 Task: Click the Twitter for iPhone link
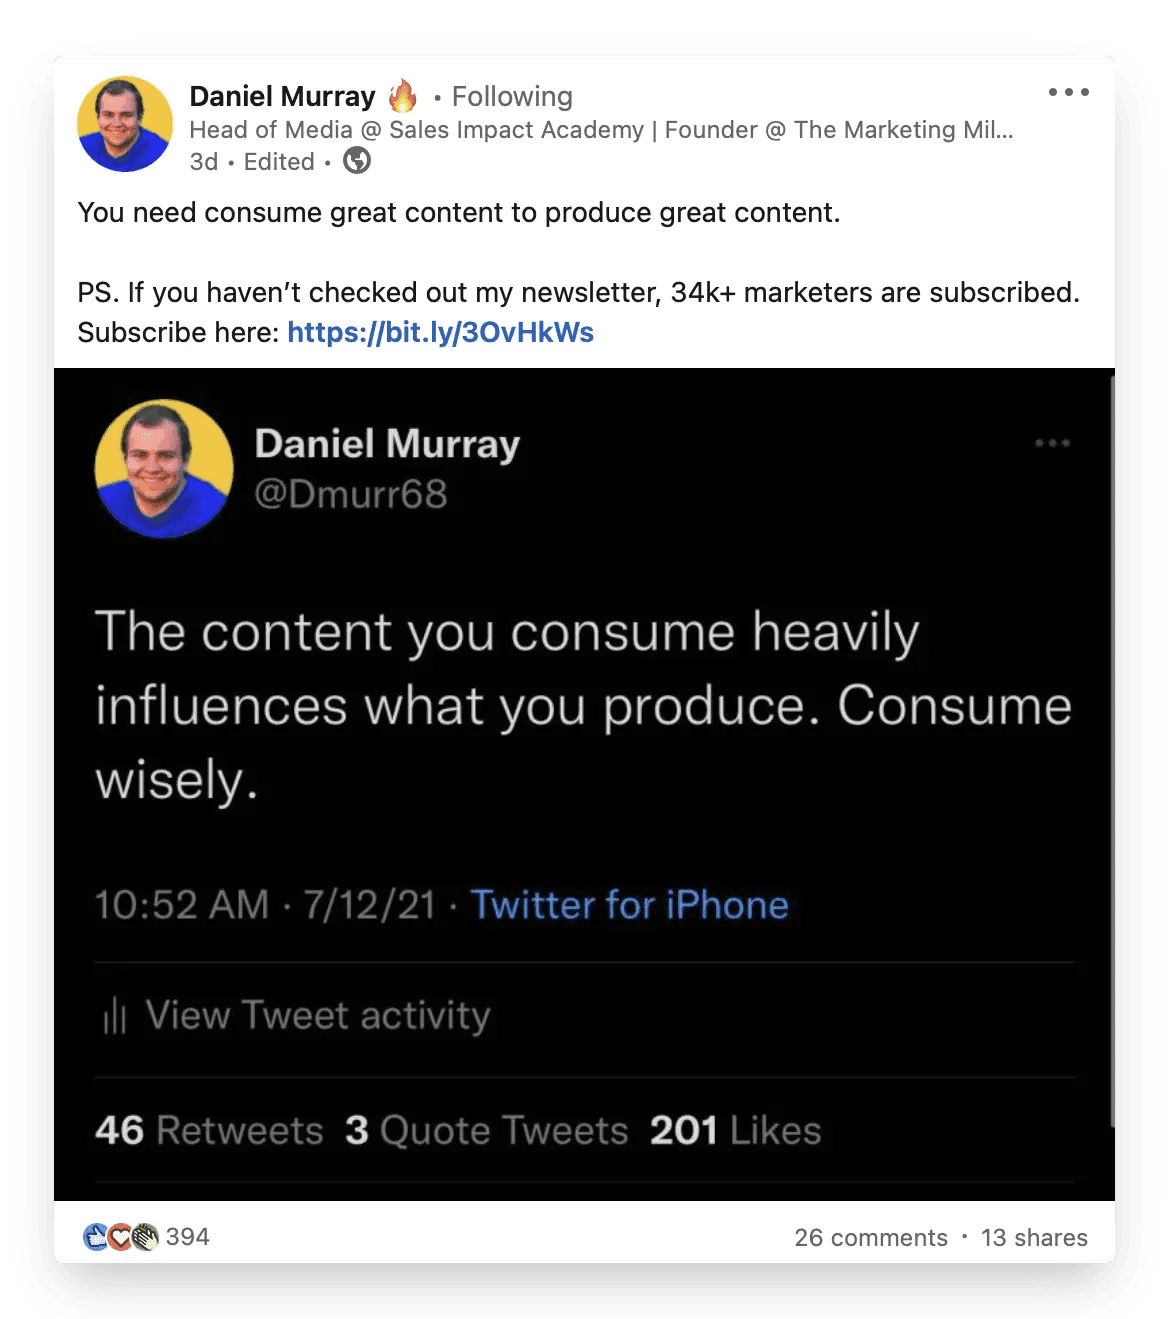pyautogui.click(x=630, y=905)
